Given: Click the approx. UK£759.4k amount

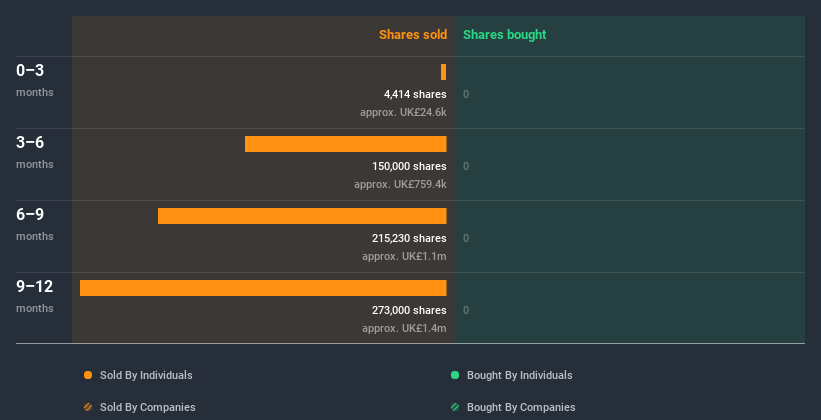Looking at the screenshot, I should pos(400,184).
